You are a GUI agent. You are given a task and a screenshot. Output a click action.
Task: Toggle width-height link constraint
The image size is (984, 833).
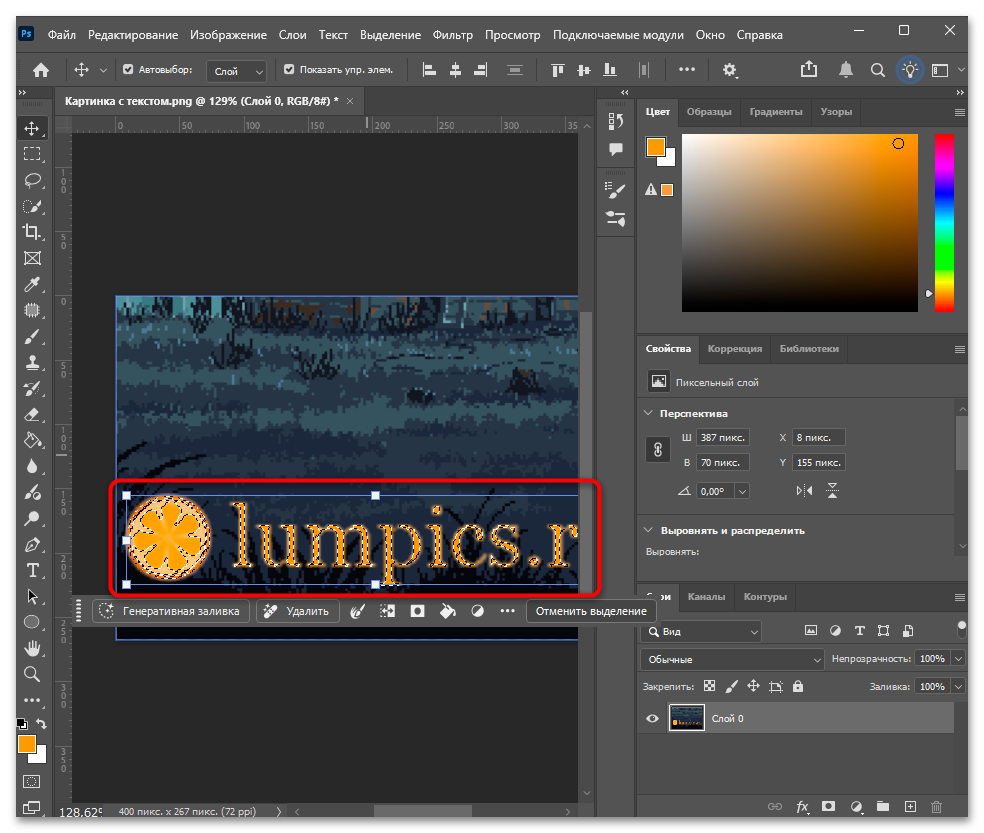pos(658,449)
